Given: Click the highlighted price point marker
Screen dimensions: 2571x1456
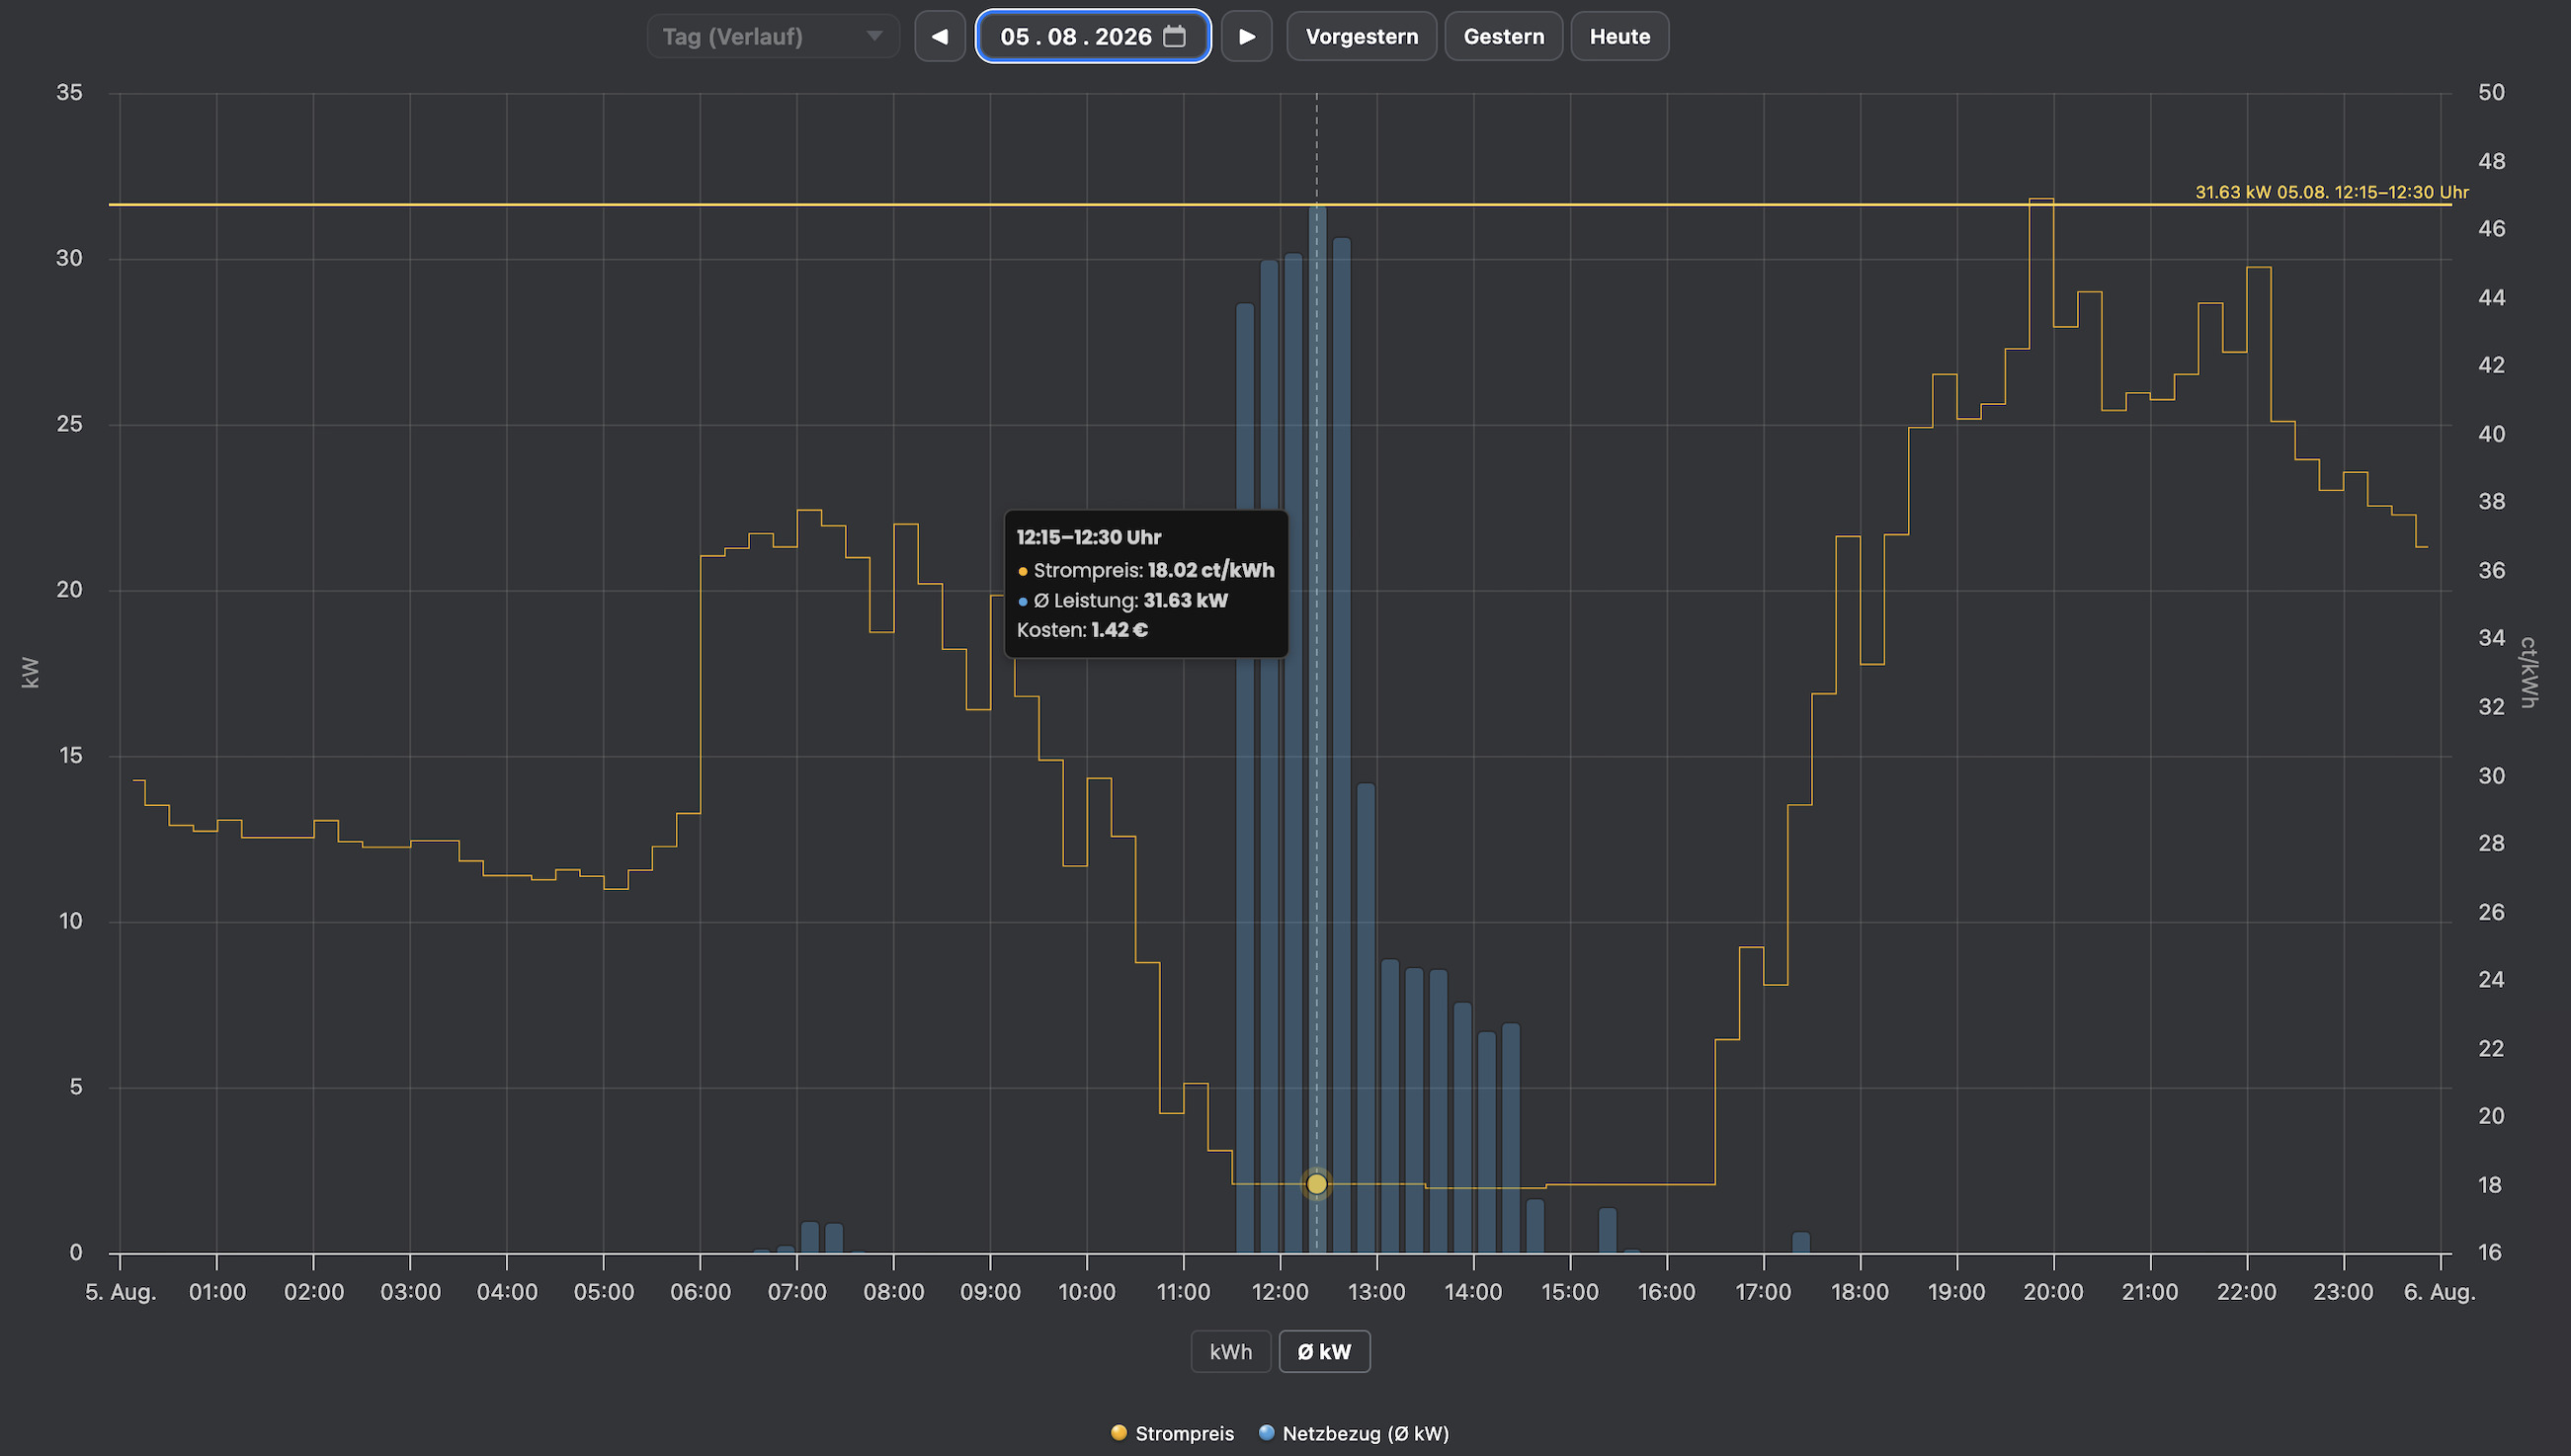Looking at the screenshot, I should tap(1316, 1184).
